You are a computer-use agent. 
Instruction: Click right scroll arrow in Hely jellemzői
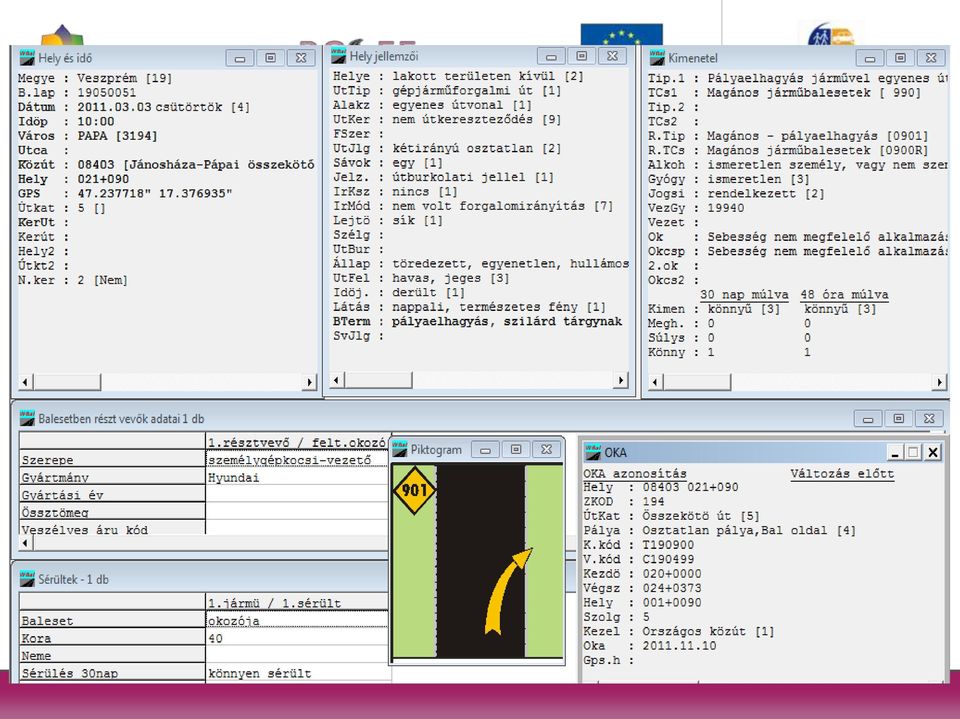[621, 380]
